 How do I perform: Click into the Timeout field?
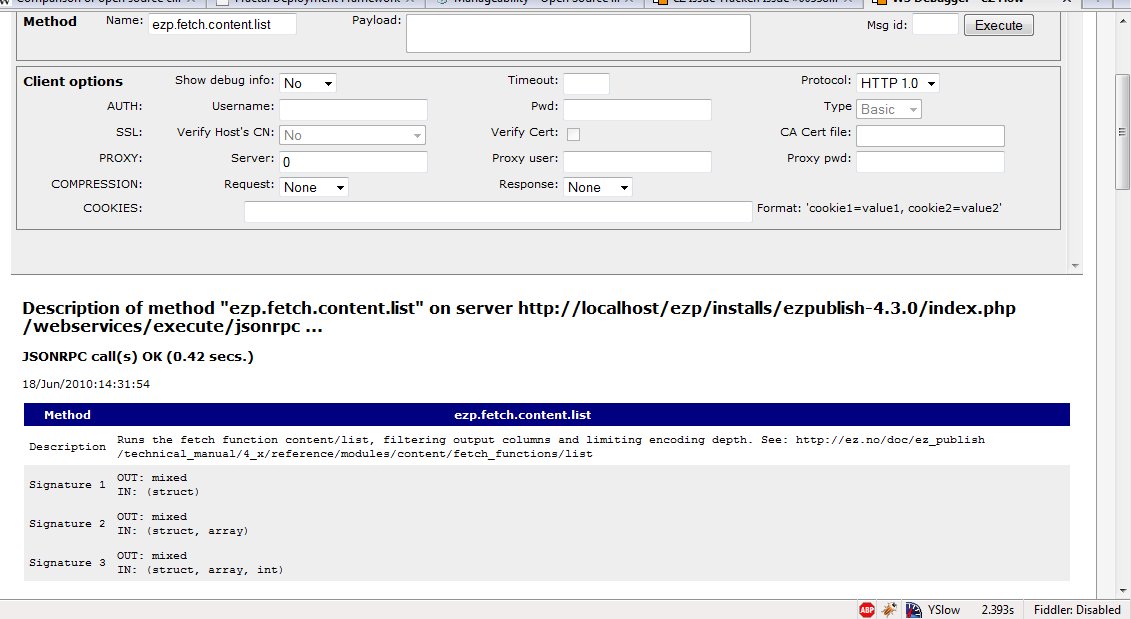click(x=586, y=83)
